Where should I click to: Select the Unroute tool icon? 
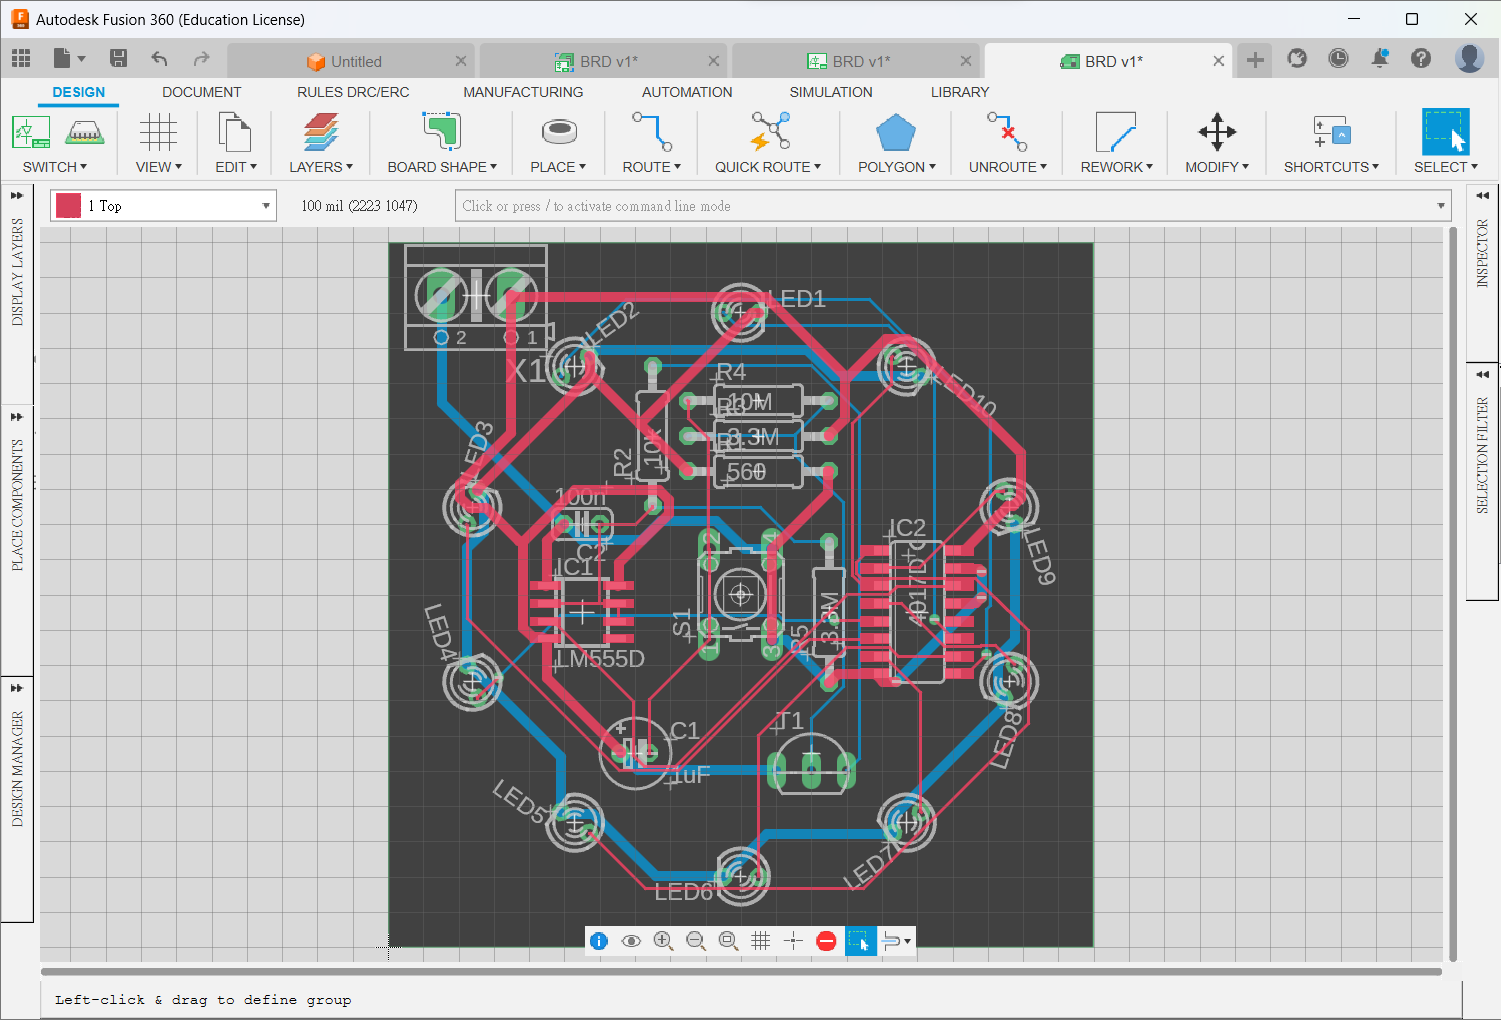1007,133
